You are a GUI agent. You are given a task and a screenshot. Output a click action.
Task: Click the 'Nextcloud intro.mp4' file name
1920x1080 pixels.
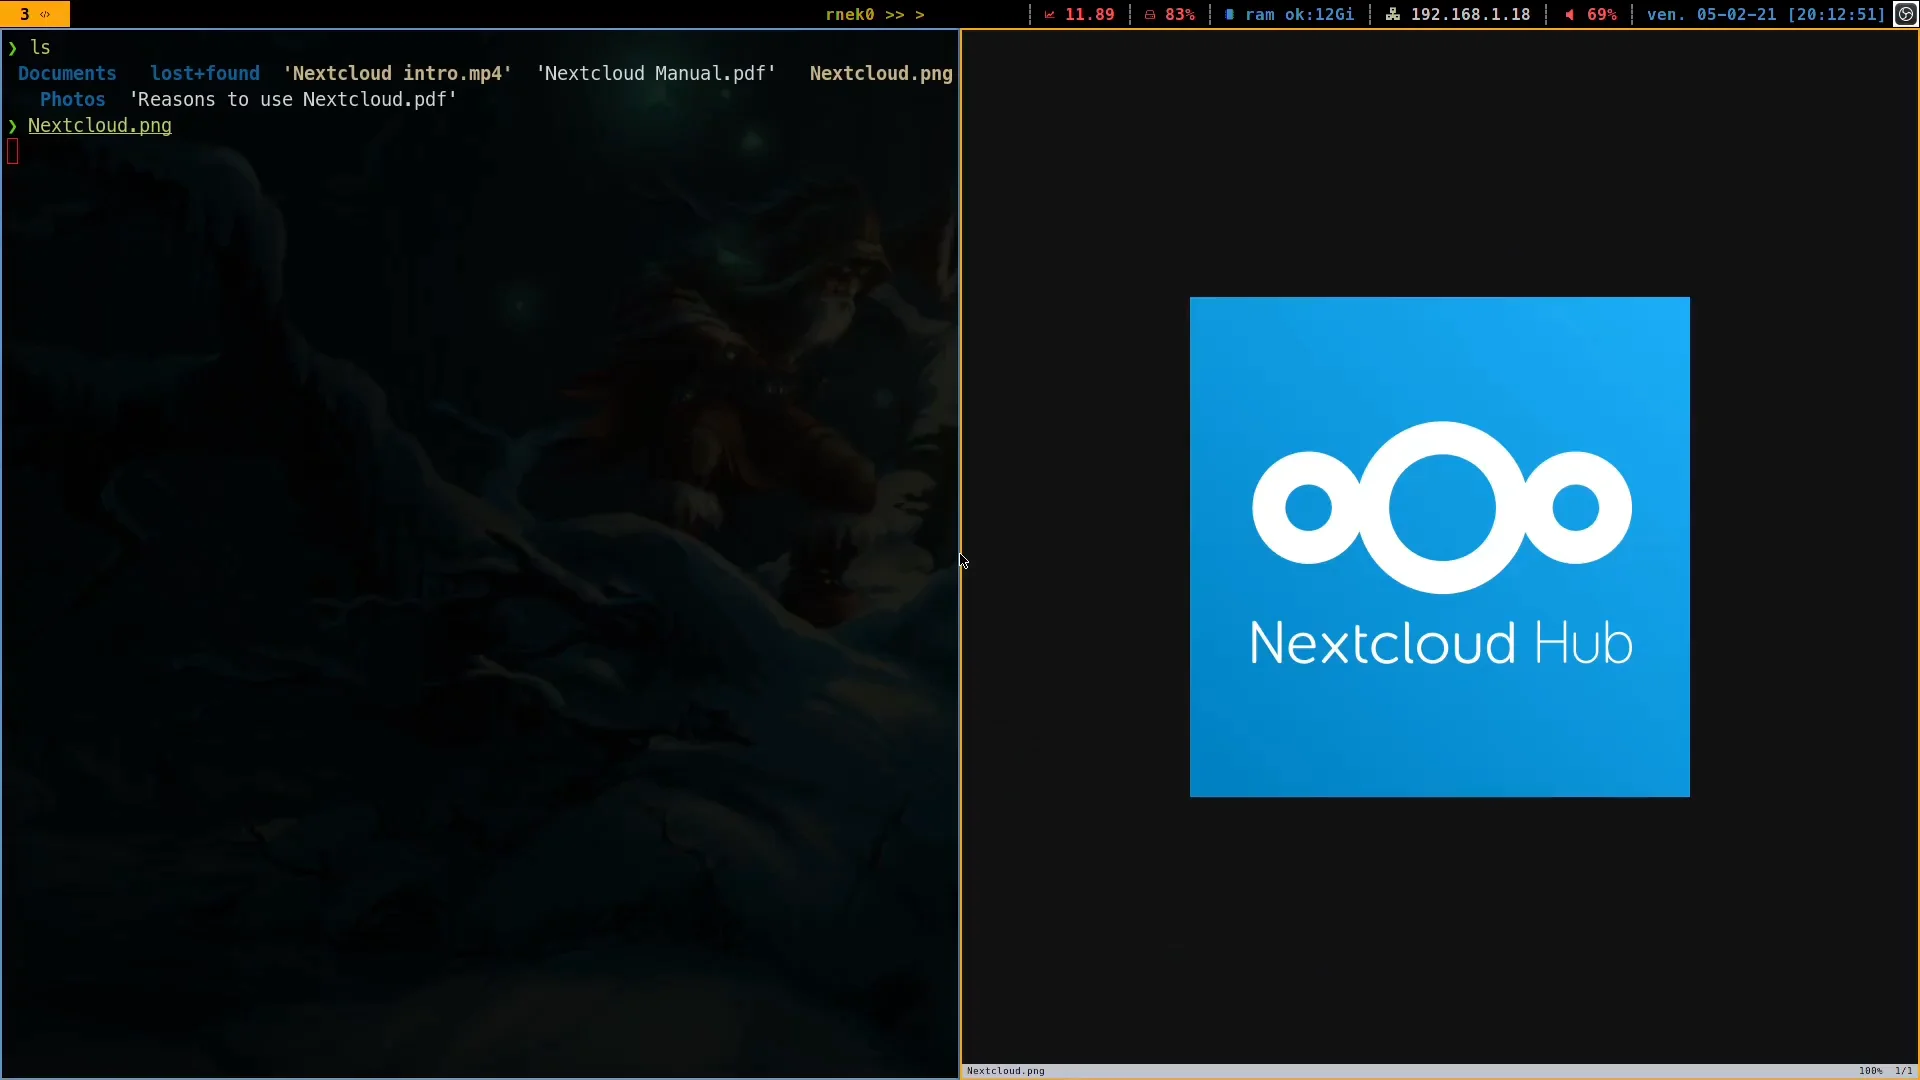point(397,73)
